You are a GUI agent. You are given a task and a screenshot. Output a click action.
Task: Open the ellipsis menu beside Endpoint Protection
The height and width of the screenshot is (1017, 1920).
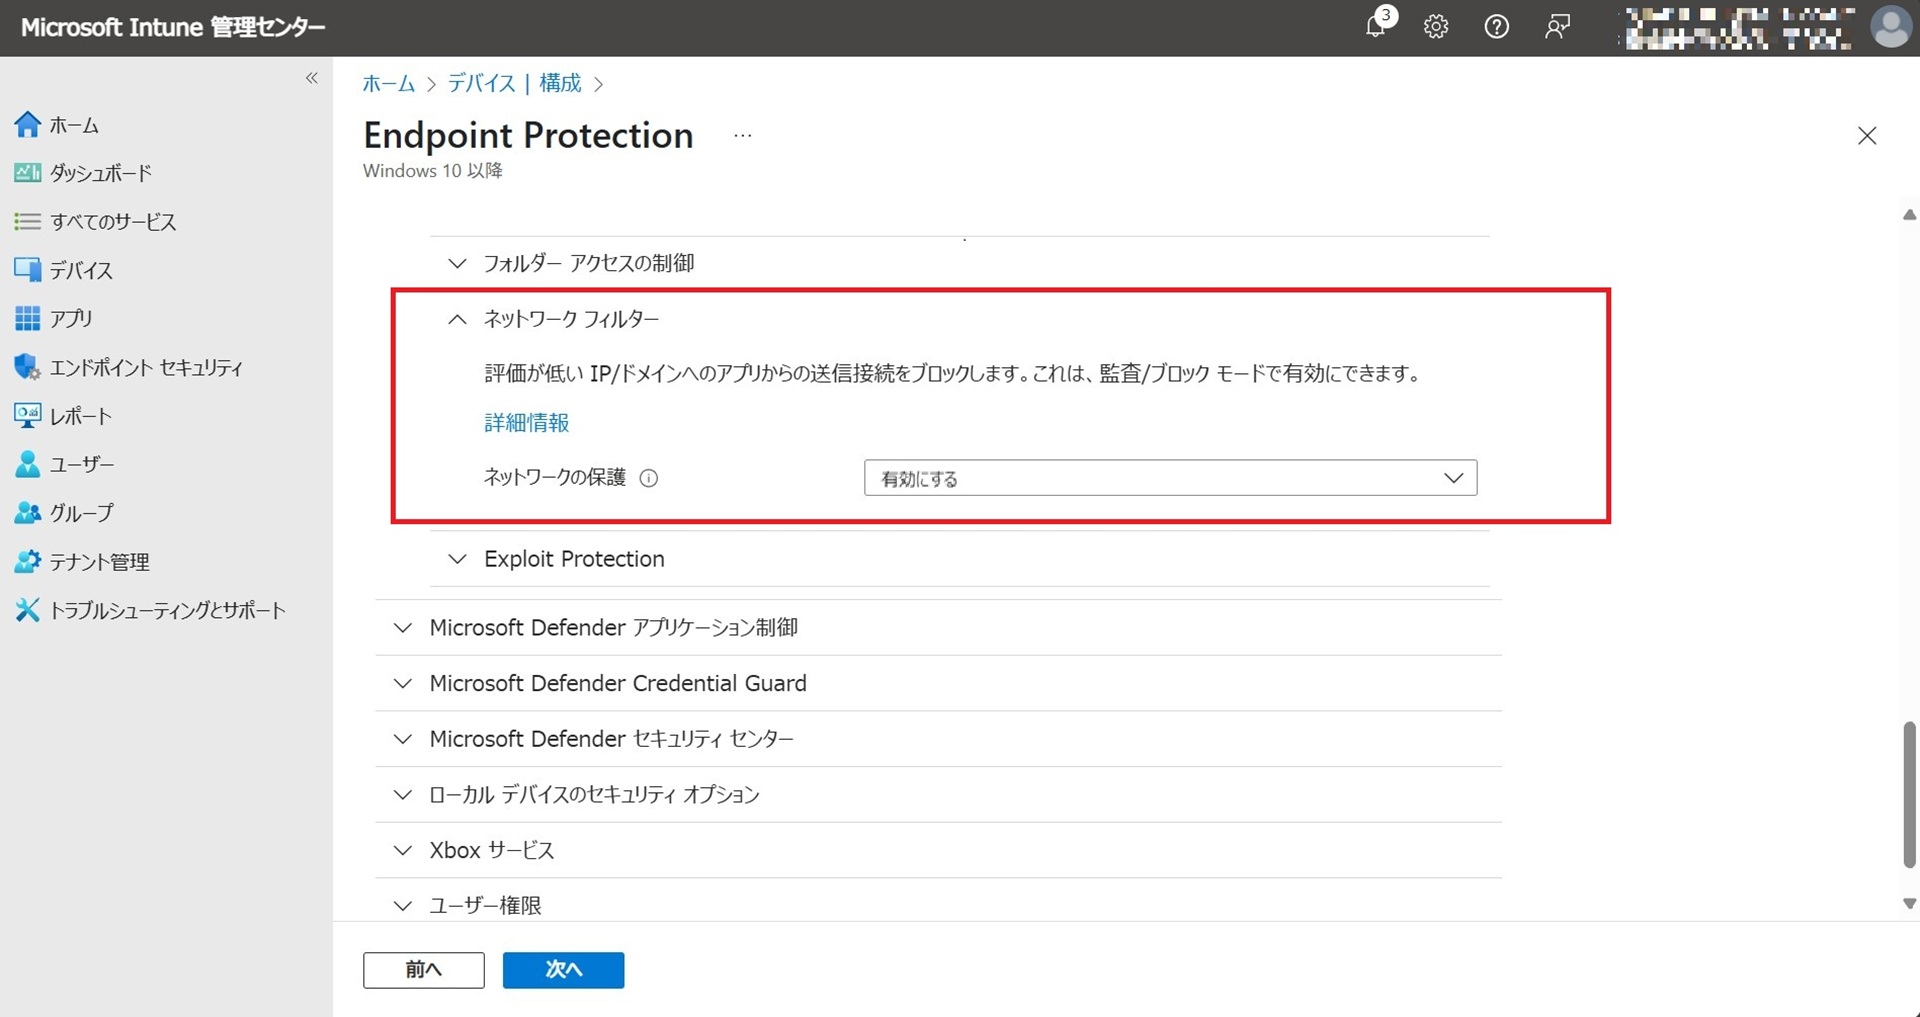742,135
